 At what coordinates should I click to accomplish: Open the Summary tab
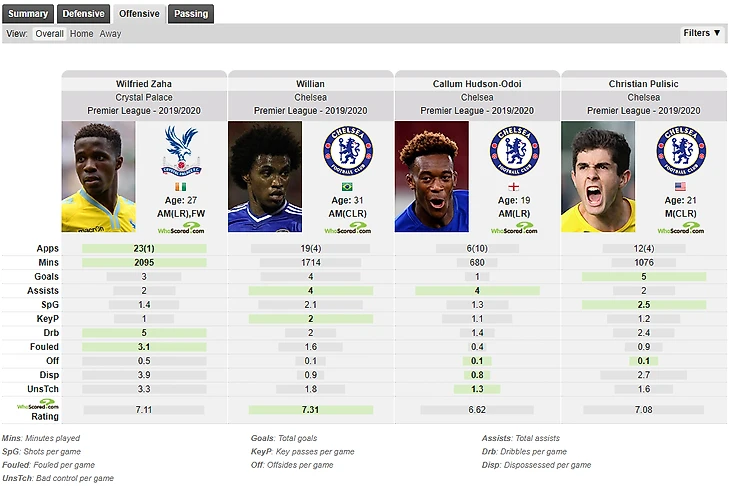tap(28, 14)
